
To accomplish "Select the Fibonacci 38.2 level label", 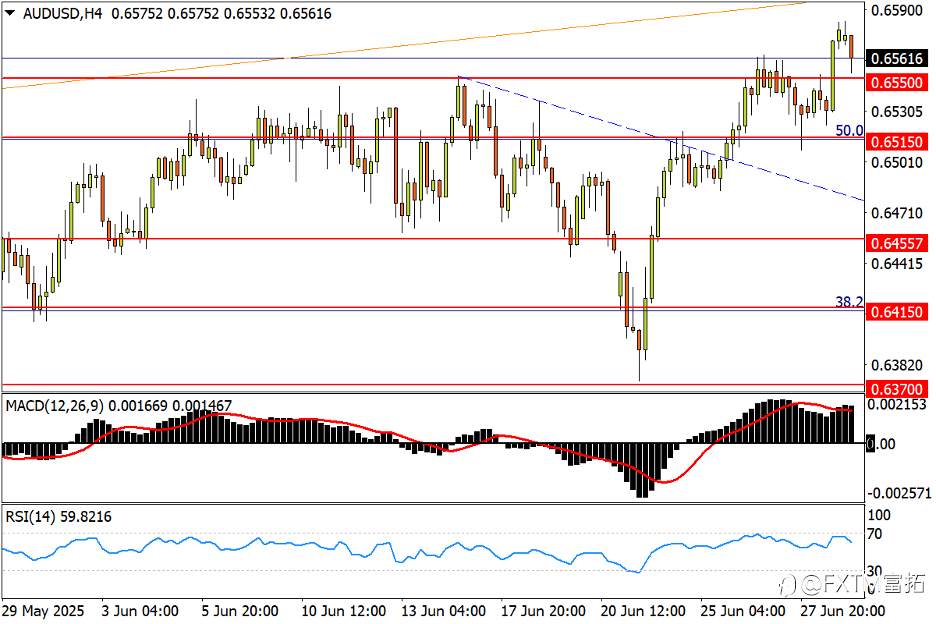I will (849, 302).
